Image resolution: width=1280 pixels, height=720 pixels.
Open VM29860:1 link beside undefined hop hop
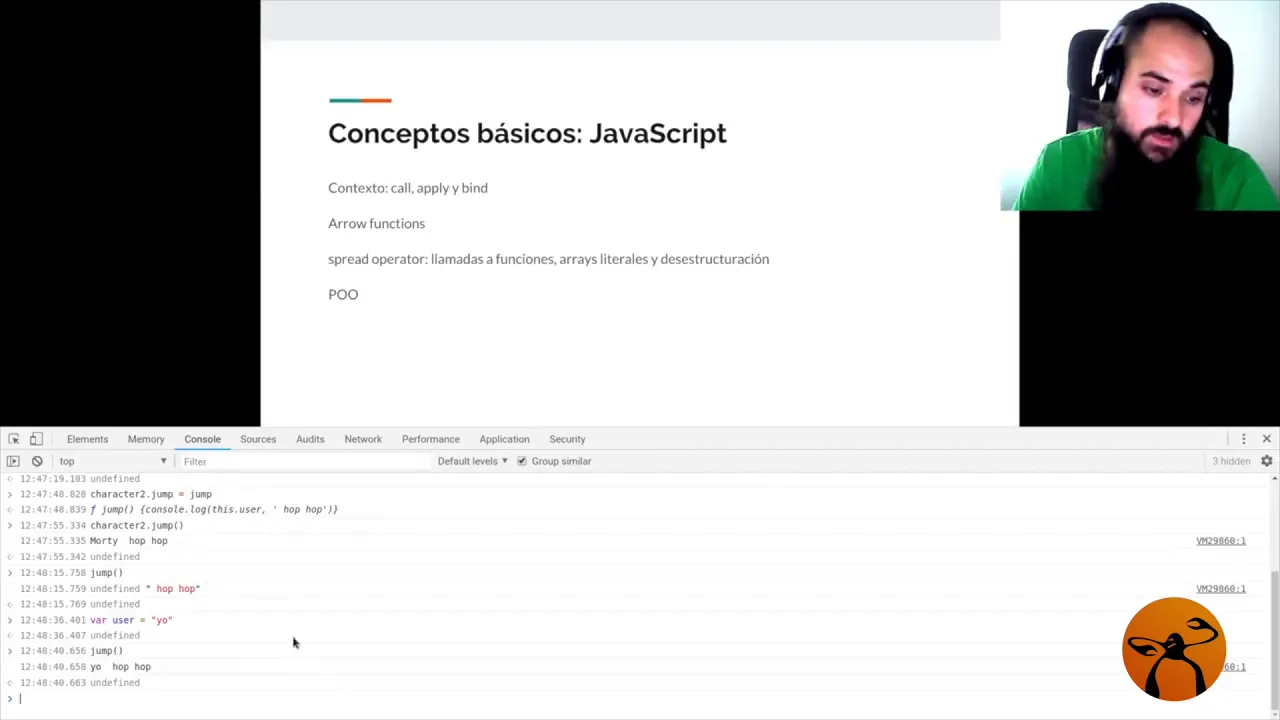click(1220, 589)
